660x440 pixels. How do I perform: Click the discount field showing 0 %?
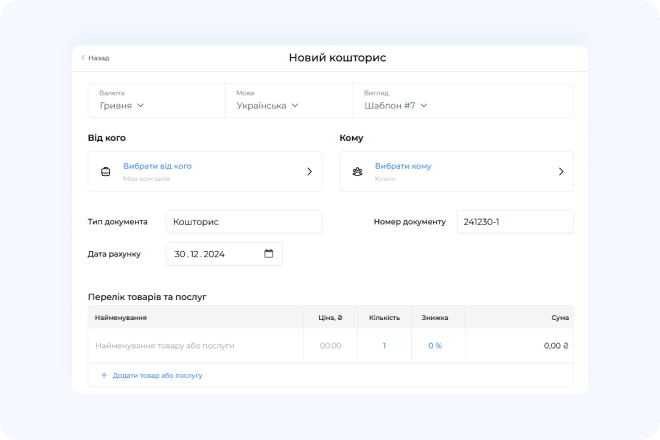point(435,345)
